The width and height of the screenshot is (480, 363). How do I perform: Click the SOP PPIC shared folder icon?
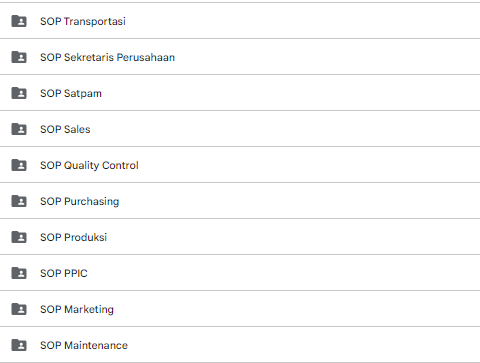click(x=19, y=273)
